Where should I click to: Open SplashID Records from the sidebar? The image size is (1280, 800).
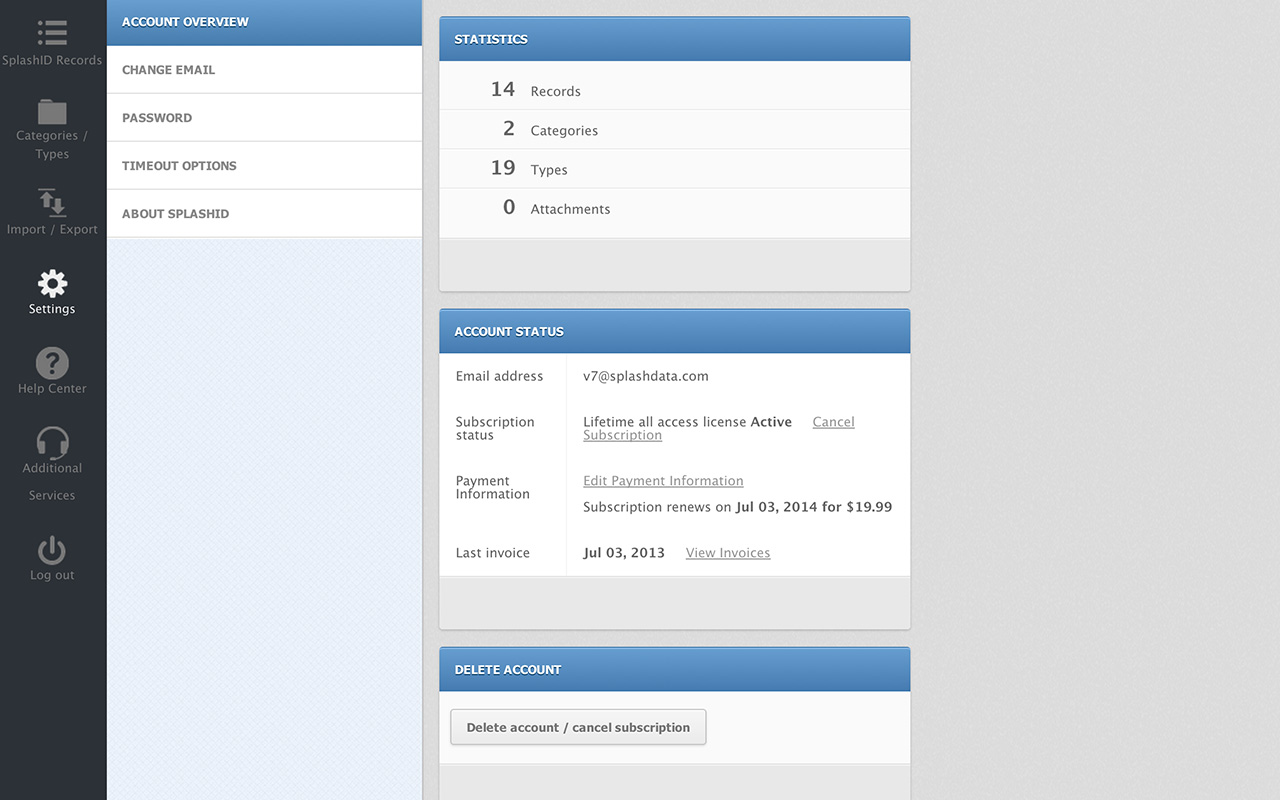click(52, 40)
